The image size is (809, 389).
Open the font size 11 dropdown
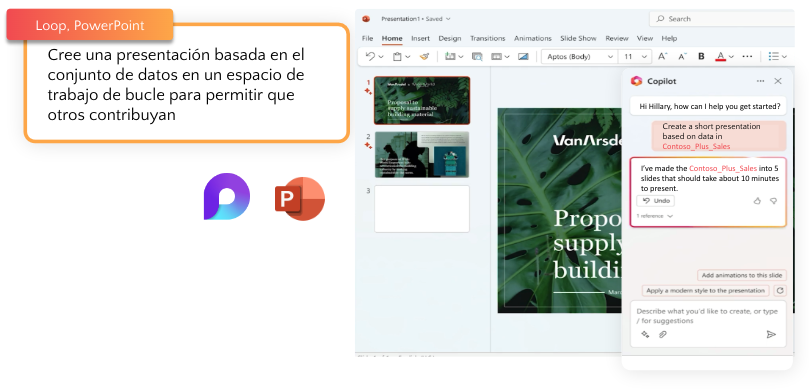[x=636, y=56]
